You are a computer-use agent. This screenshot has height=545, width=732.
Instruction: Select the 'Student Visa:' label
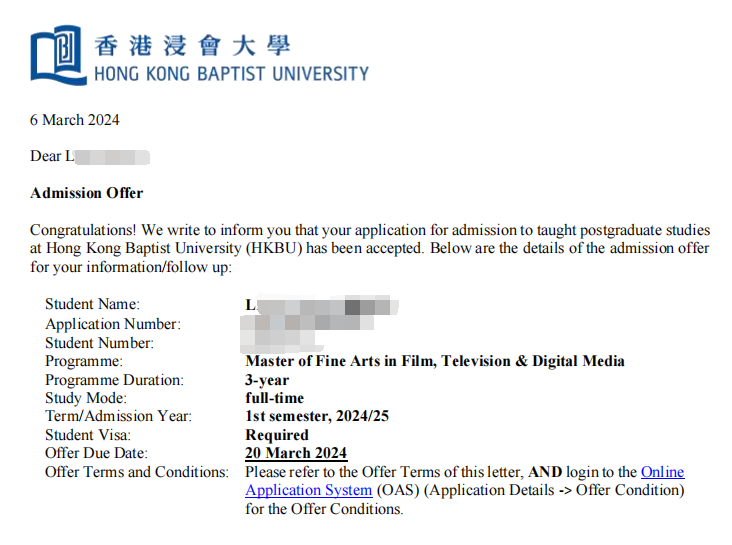(88, 435)
